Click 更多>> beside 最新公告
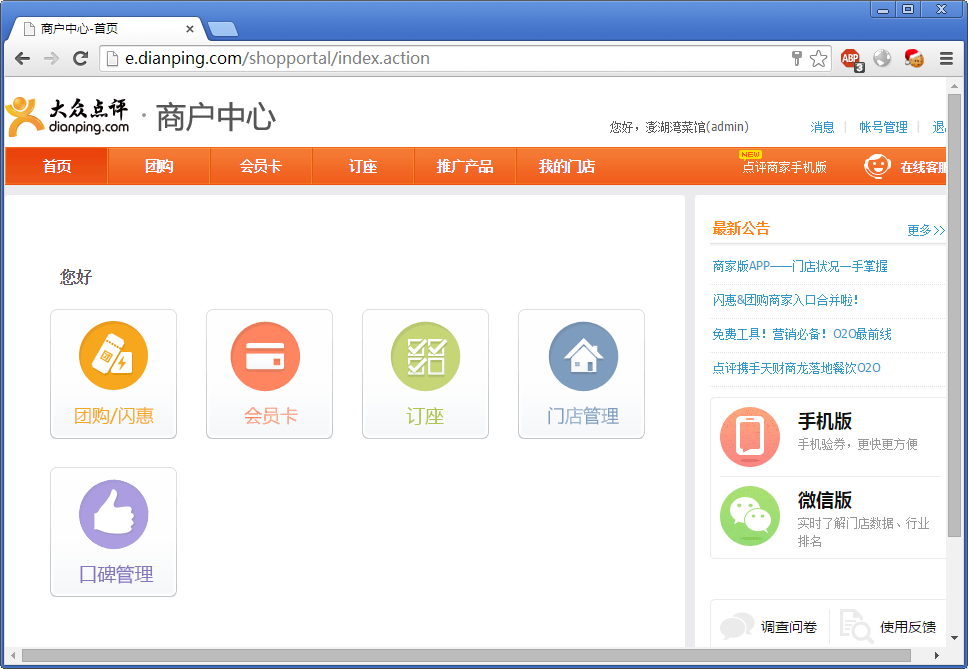Viewport: 968px width, 669px height. click(925, 230)
